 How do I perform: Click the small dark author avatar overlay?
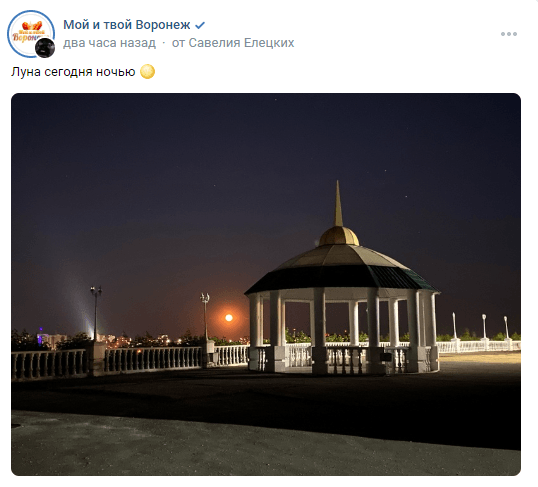[45, 48]
